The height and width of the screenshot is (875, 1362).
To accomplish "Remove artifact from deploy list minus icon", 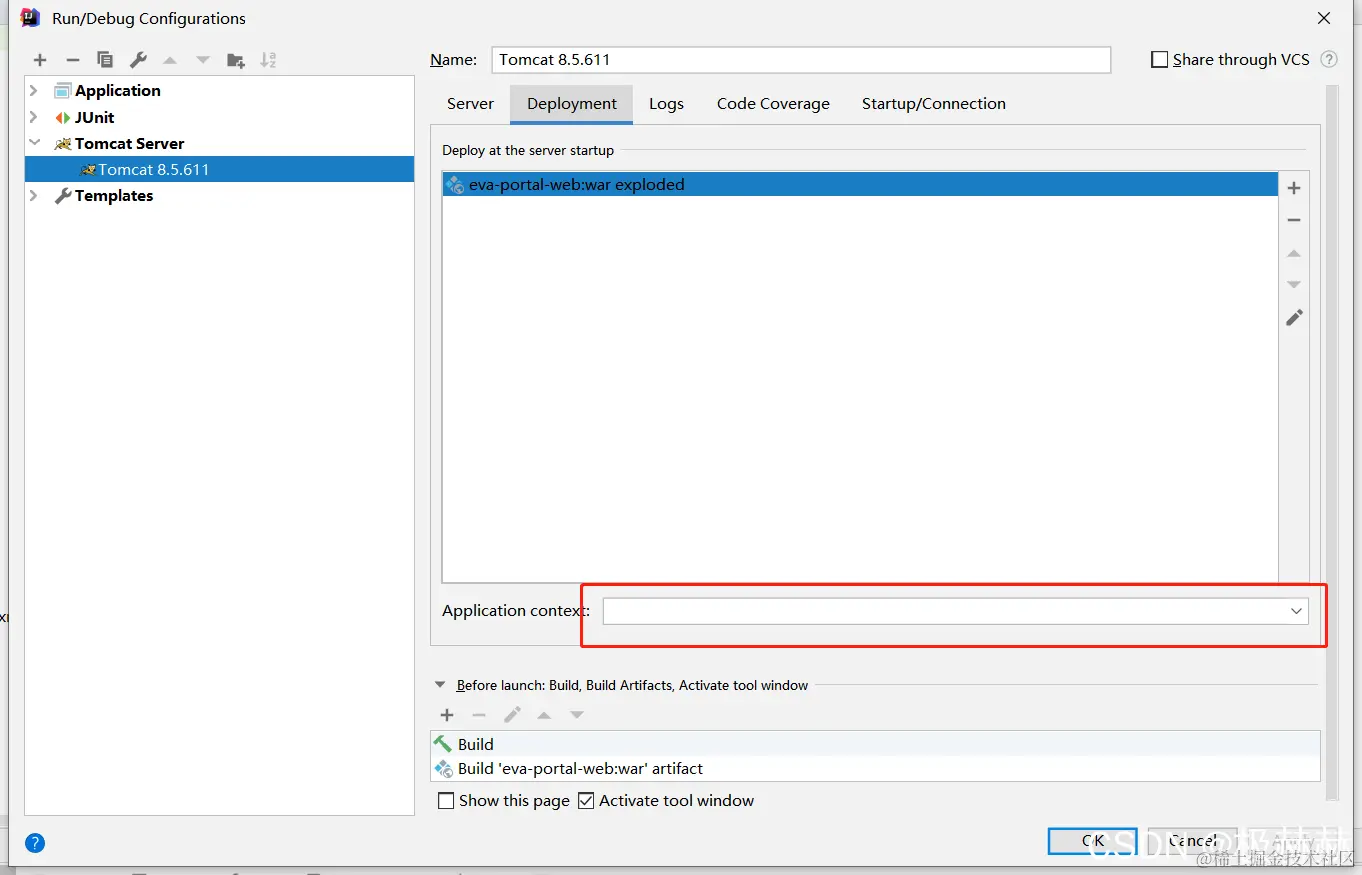I will pyautogui.click(x=1294, y=220).
